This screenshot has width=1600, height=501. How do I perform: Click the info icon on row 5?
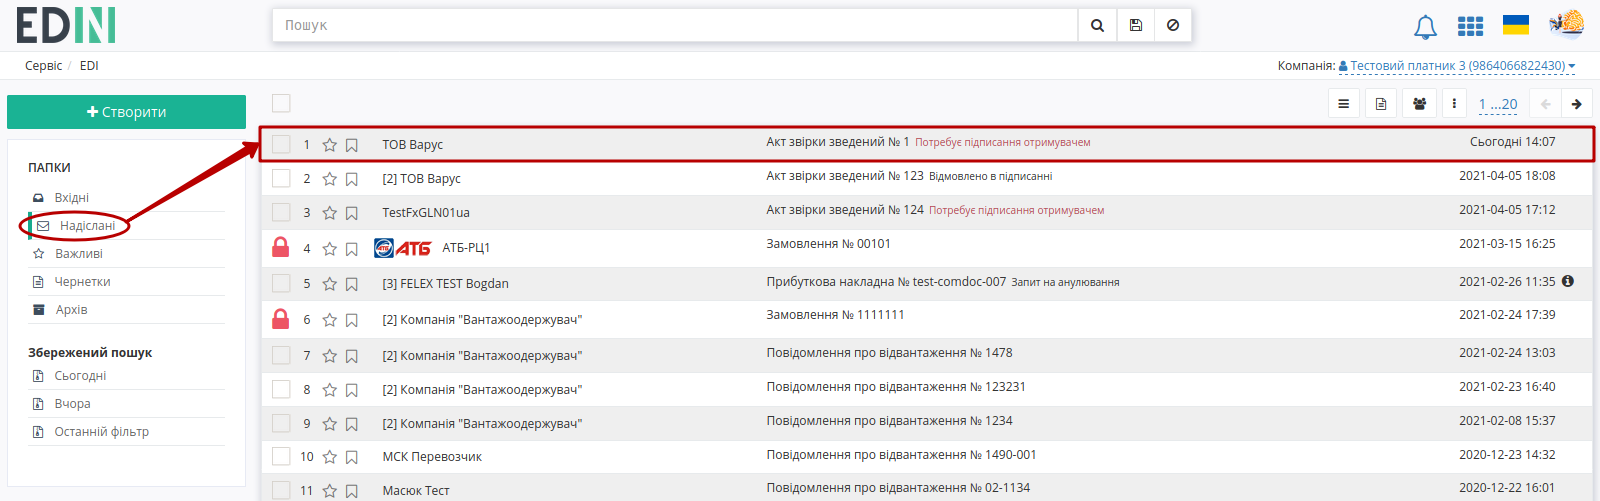[x=1568, y=281]
